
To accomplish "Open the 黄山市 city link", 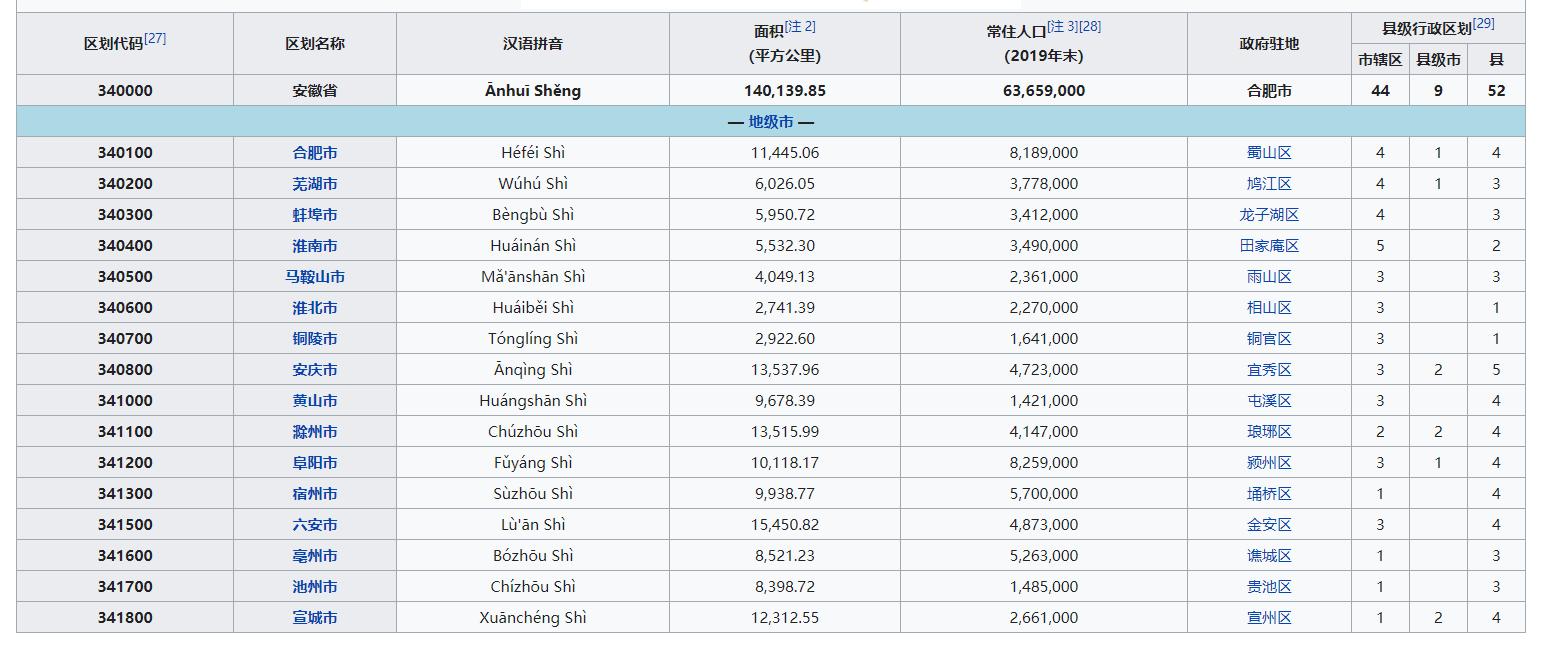I will click(x=314, y=400).
